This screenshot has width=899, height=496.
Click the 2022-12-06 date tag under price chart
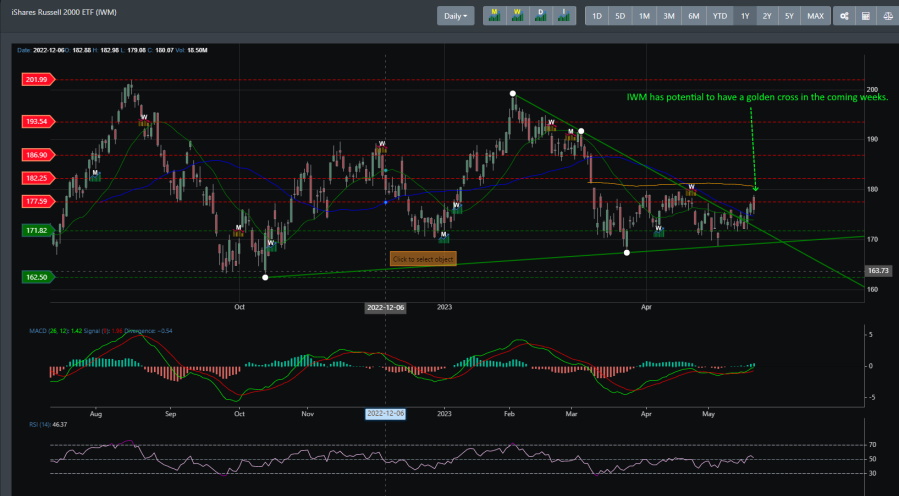point(385,307)
